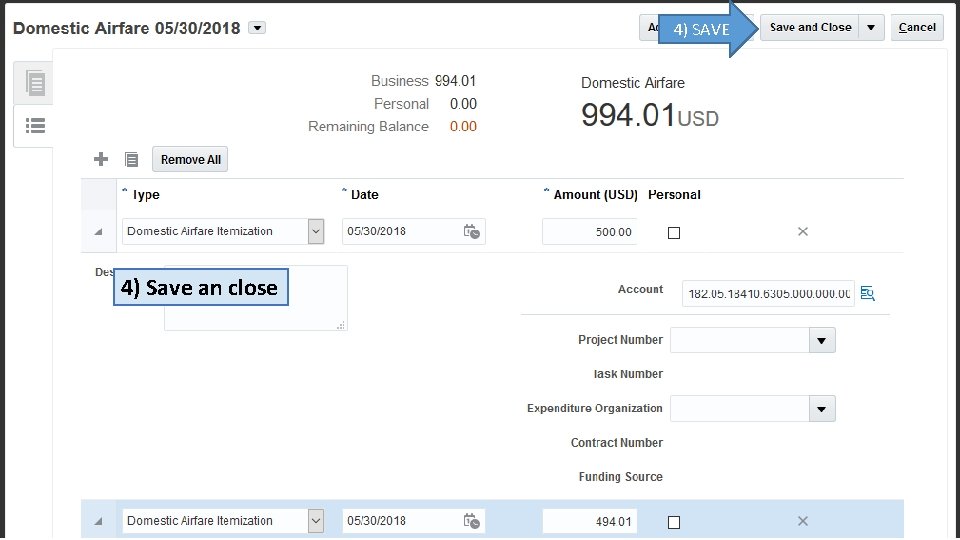
Task: Click the 994.01 USD total amount
Action: click(x=650, y=115)
